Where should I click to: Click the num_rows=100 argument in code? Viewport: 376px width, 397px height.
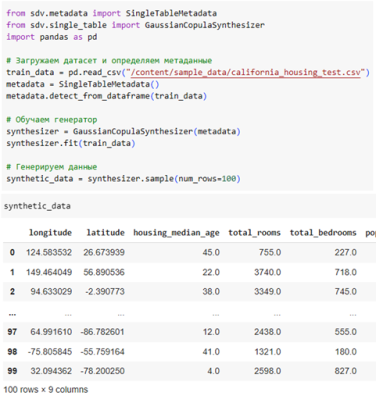[x=207, y=179]
